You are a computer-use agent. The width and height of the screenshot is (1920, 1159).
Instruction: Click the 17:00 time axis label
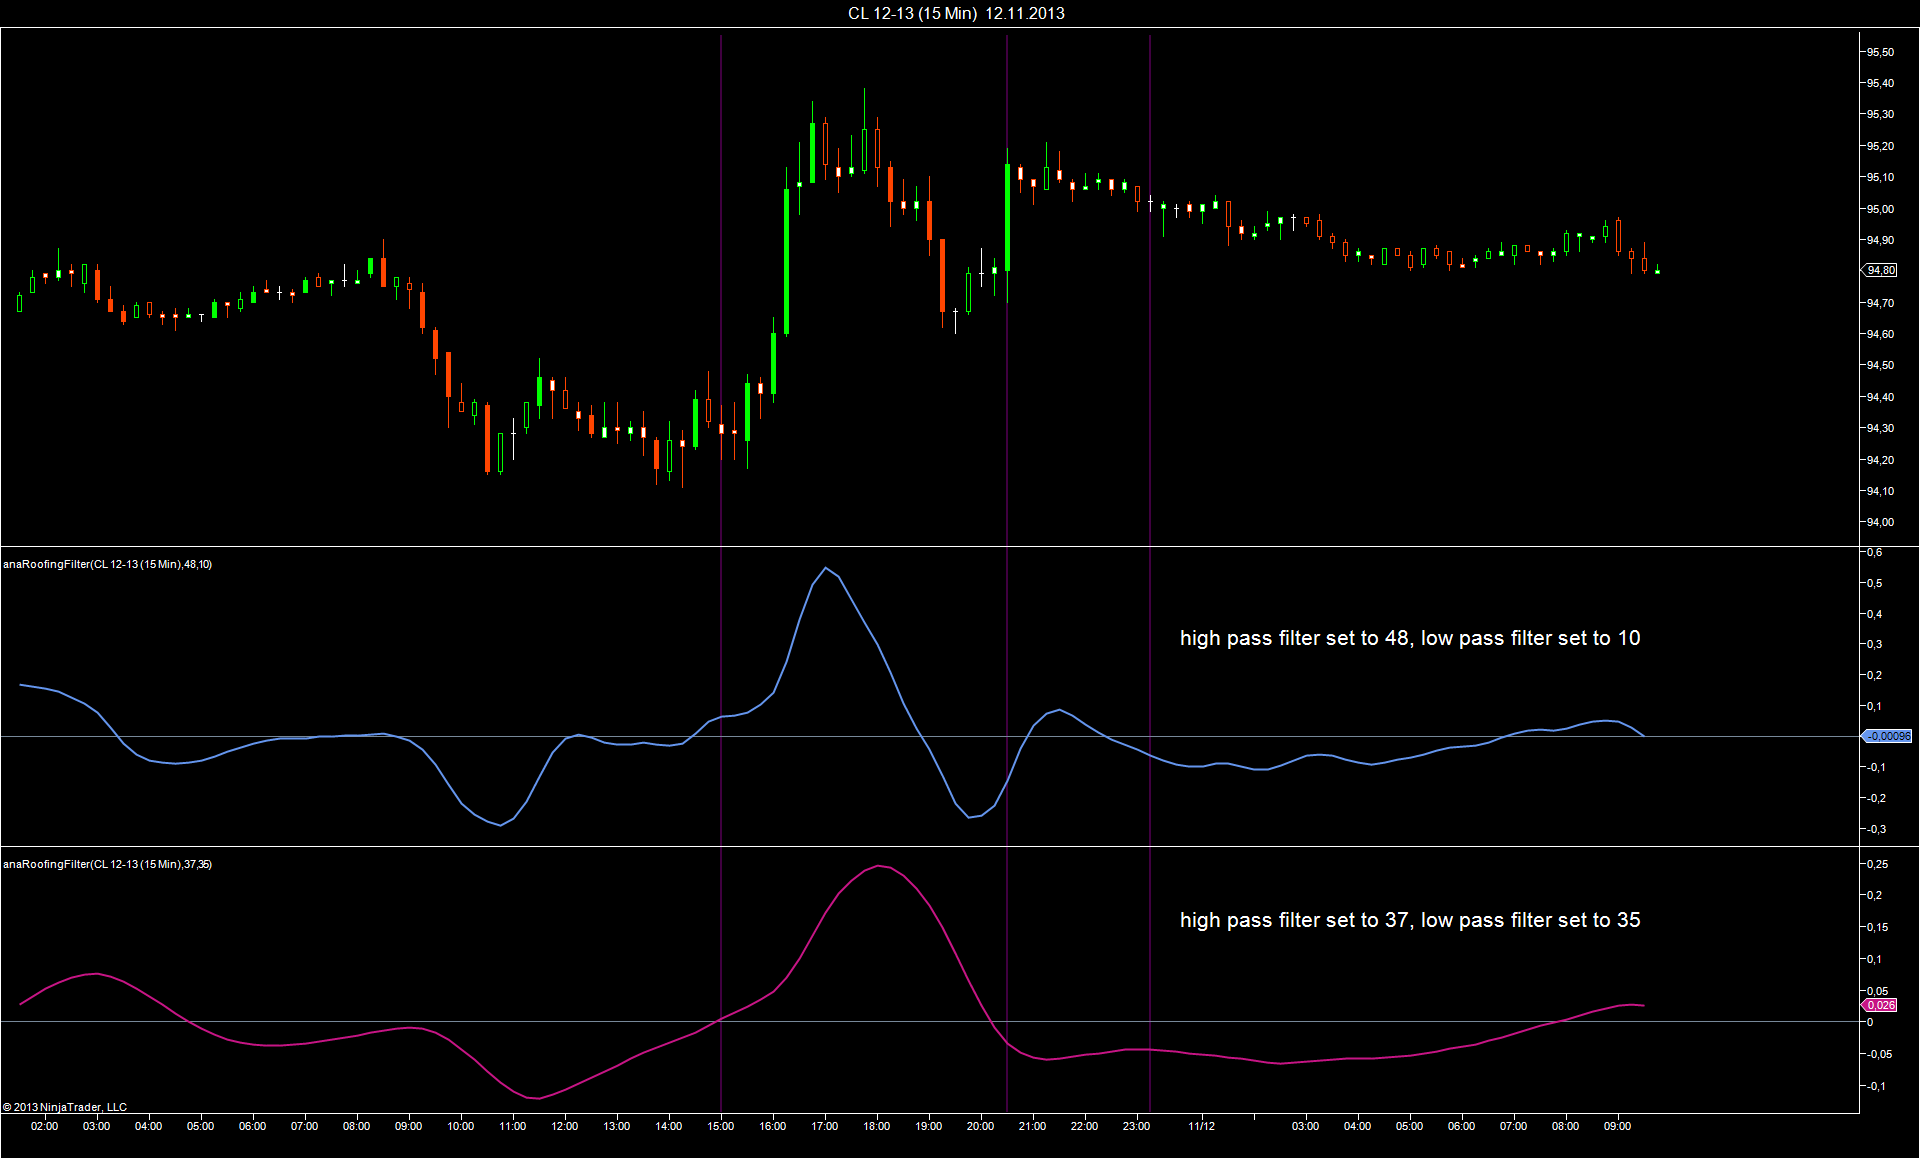coord(825,1126)
